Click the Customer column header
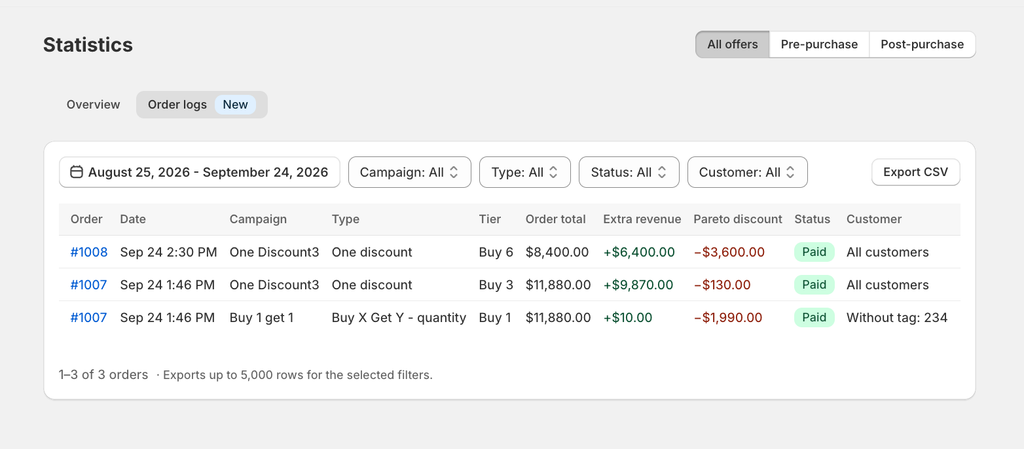The height and width of the screenshot is (449, 1024). coord(874,219)
